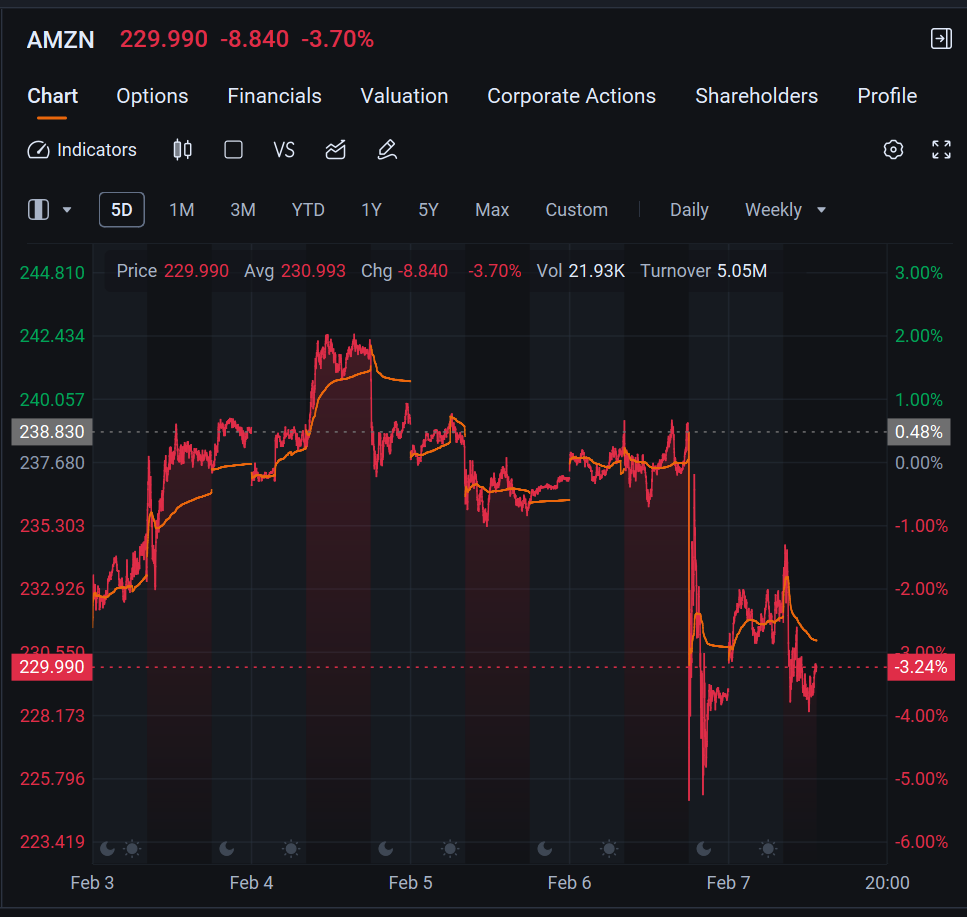Click the 238.830 crosshair price label
The image size is (967, 917).
tap(52, 432)
